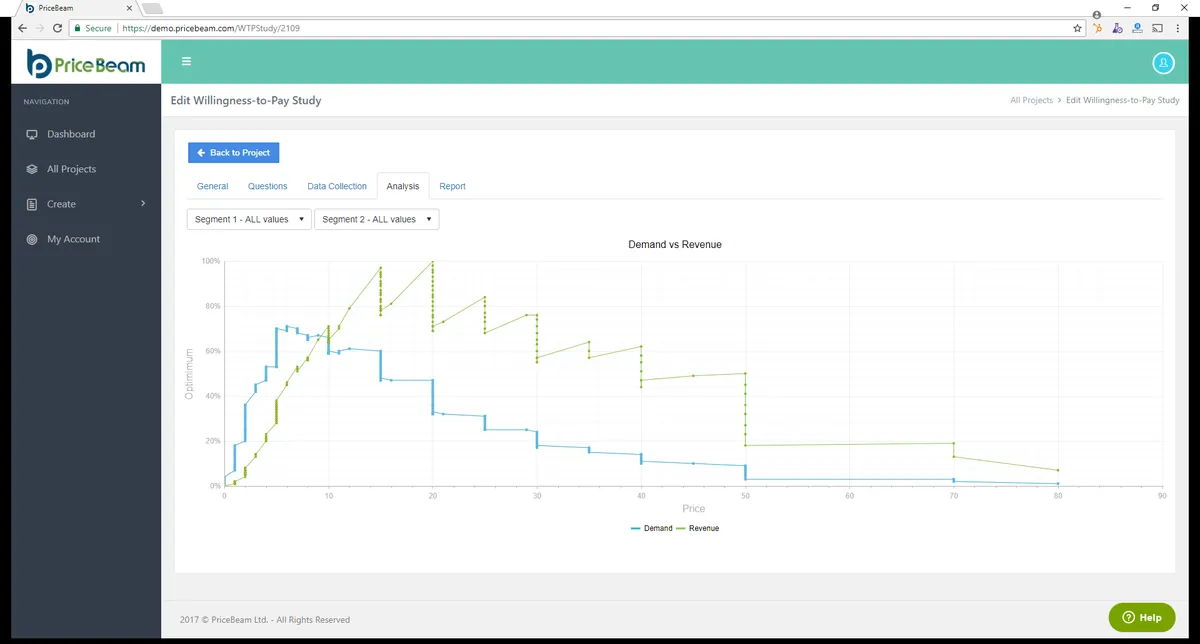Switch to the Data Collection tab
This screenshot has height=644, width=1200.
[337, 186]
